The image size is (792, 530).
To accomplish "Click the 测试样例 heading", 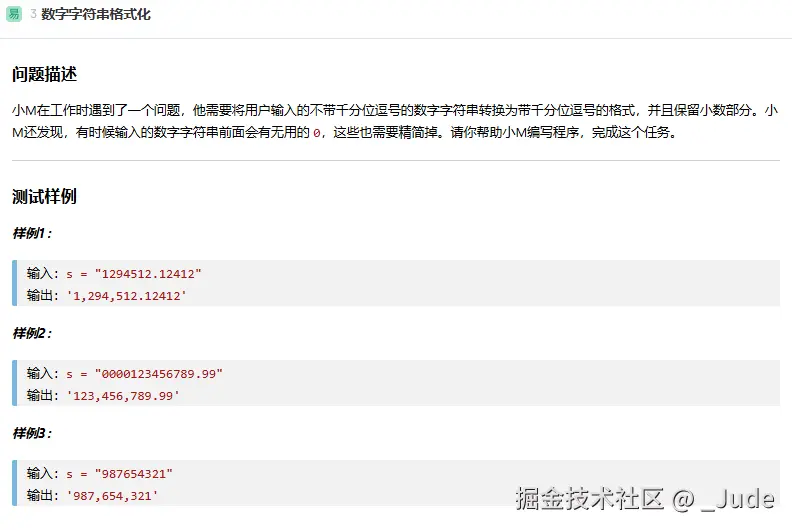I will coord(44,196).
